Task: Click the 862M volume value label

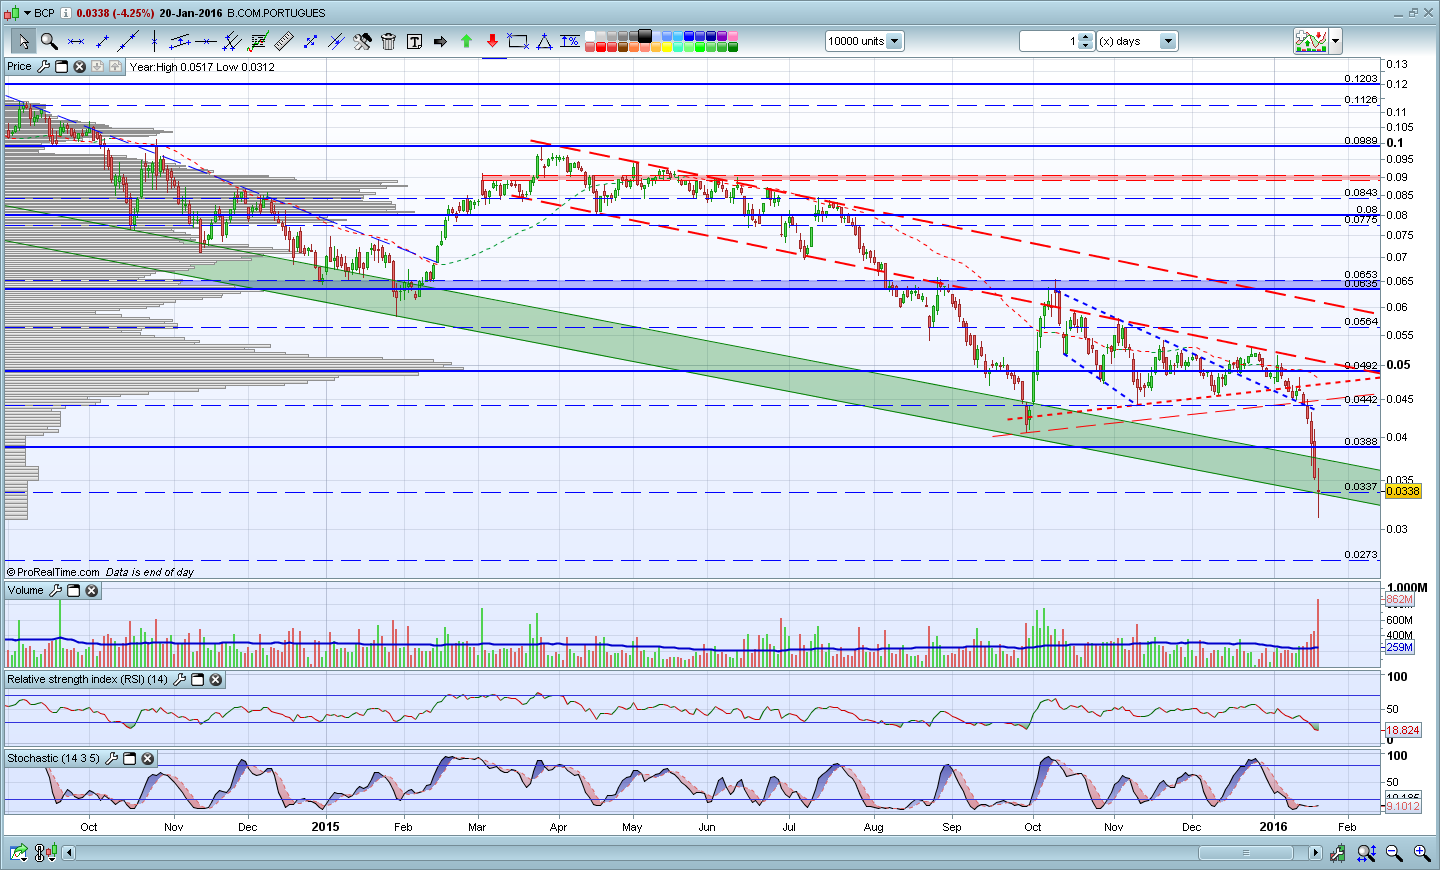Action: [x=1400, y=600]
